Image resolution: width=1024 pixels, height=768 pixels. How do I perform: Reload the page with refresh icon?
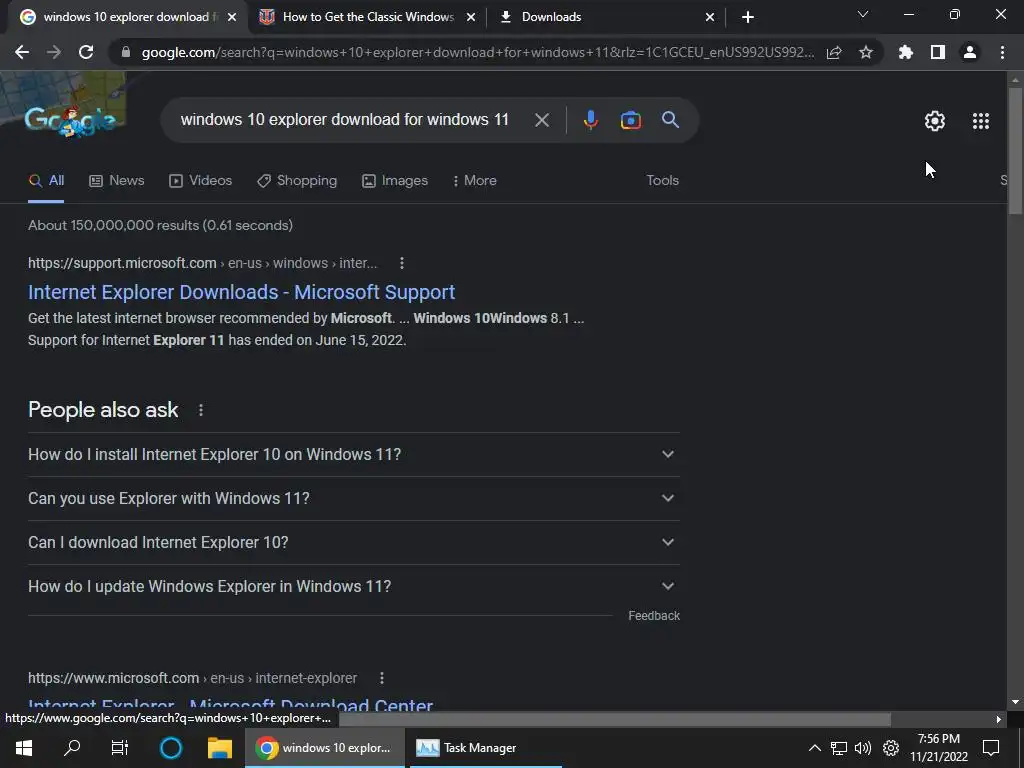click(86, 52)
